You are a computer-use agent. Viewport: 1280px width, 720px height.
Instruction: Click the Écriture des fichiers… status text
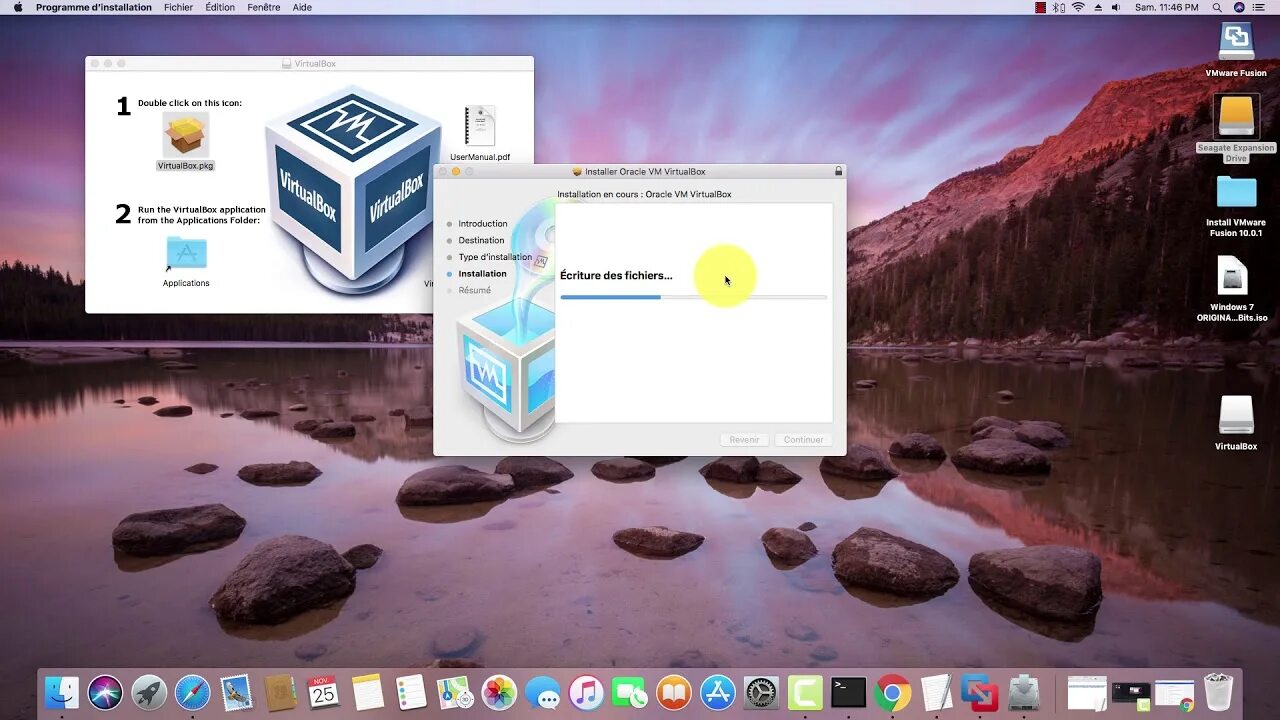(616, 276)
